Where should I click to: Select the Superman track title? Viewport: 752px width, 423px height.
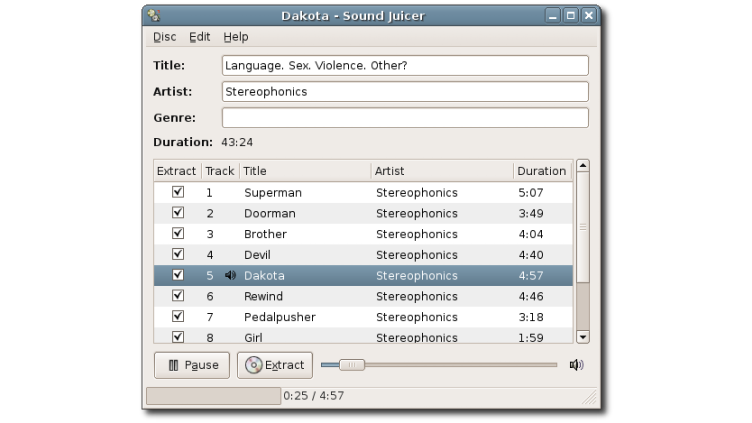(273, 193)
